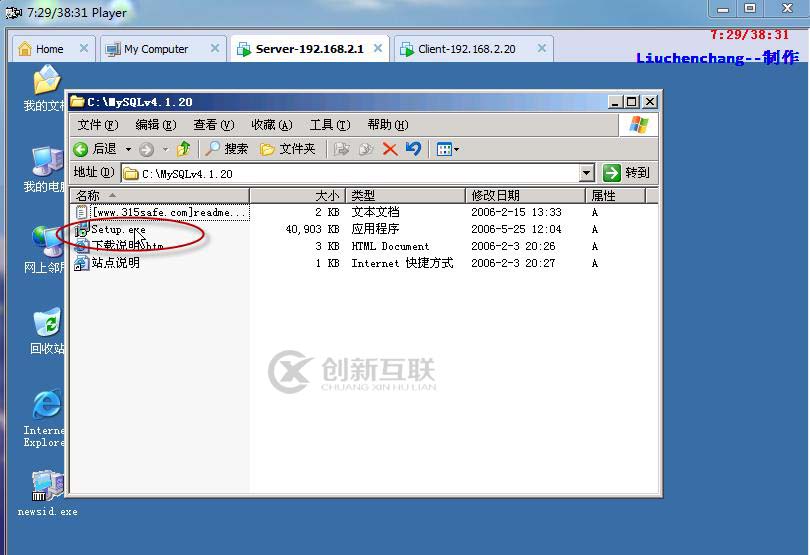Click the readme text document icon
Viewport: 810px width, 555px height.
(82, 212)
